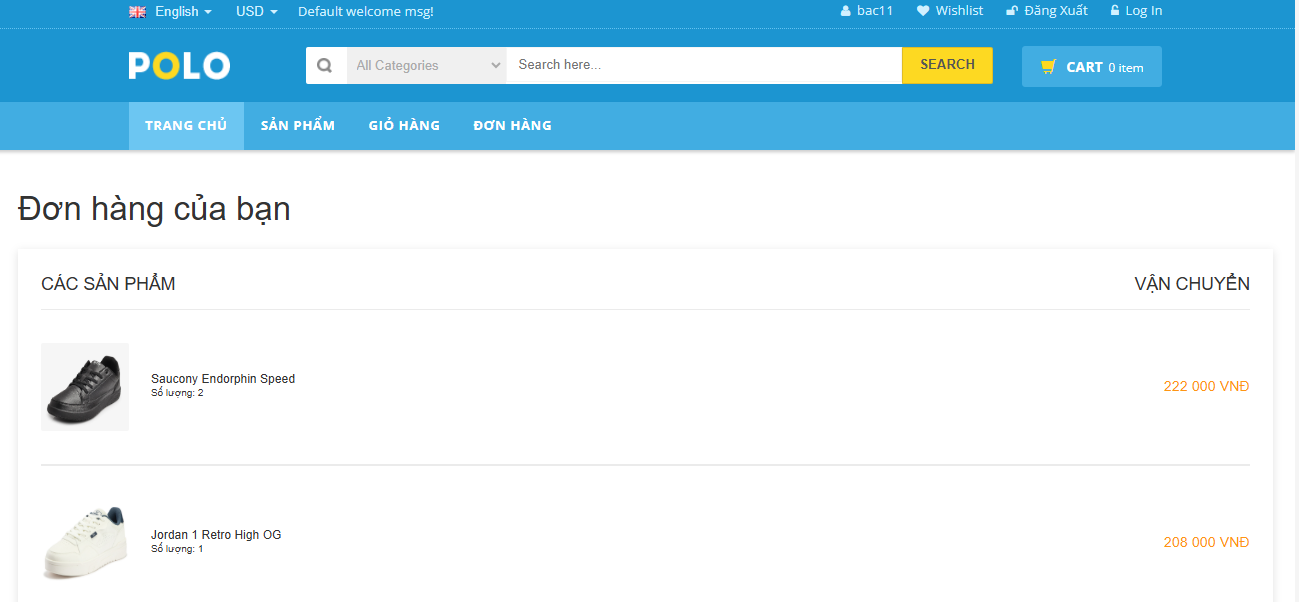Click the Số lượng: 2 quantity text
This screenshot has height=602, width=1299.
(x=177, y=393)
